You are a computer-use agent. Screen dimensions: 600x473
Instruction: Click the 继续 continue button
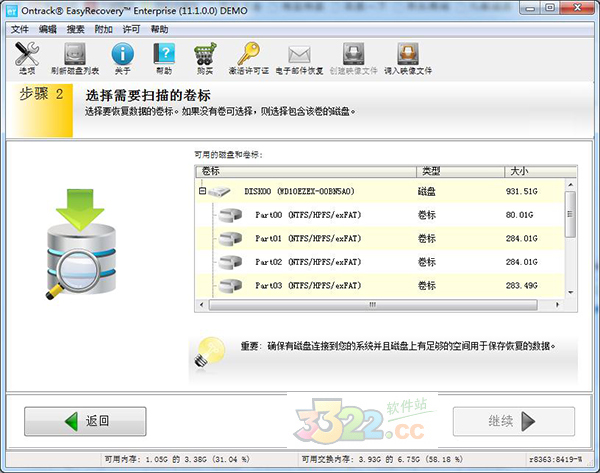pyautogui.click(x=514, y=421)
